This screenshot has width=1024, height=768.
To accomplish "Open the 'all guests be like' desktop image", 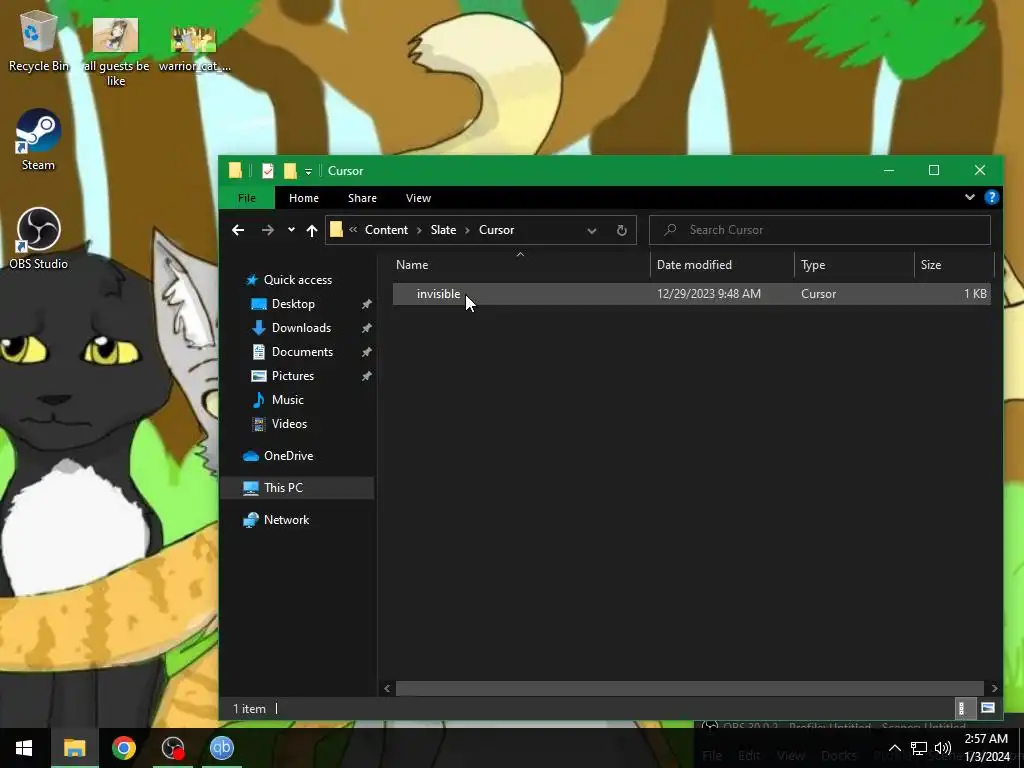I will click(x=116, y=52).
